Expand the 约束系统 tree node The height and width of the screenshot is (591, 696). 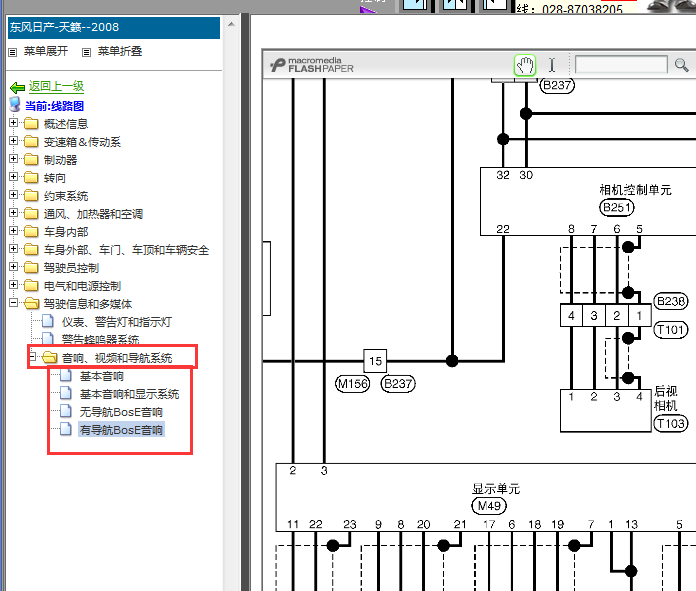pyautogui.click(x=13, y=194)
